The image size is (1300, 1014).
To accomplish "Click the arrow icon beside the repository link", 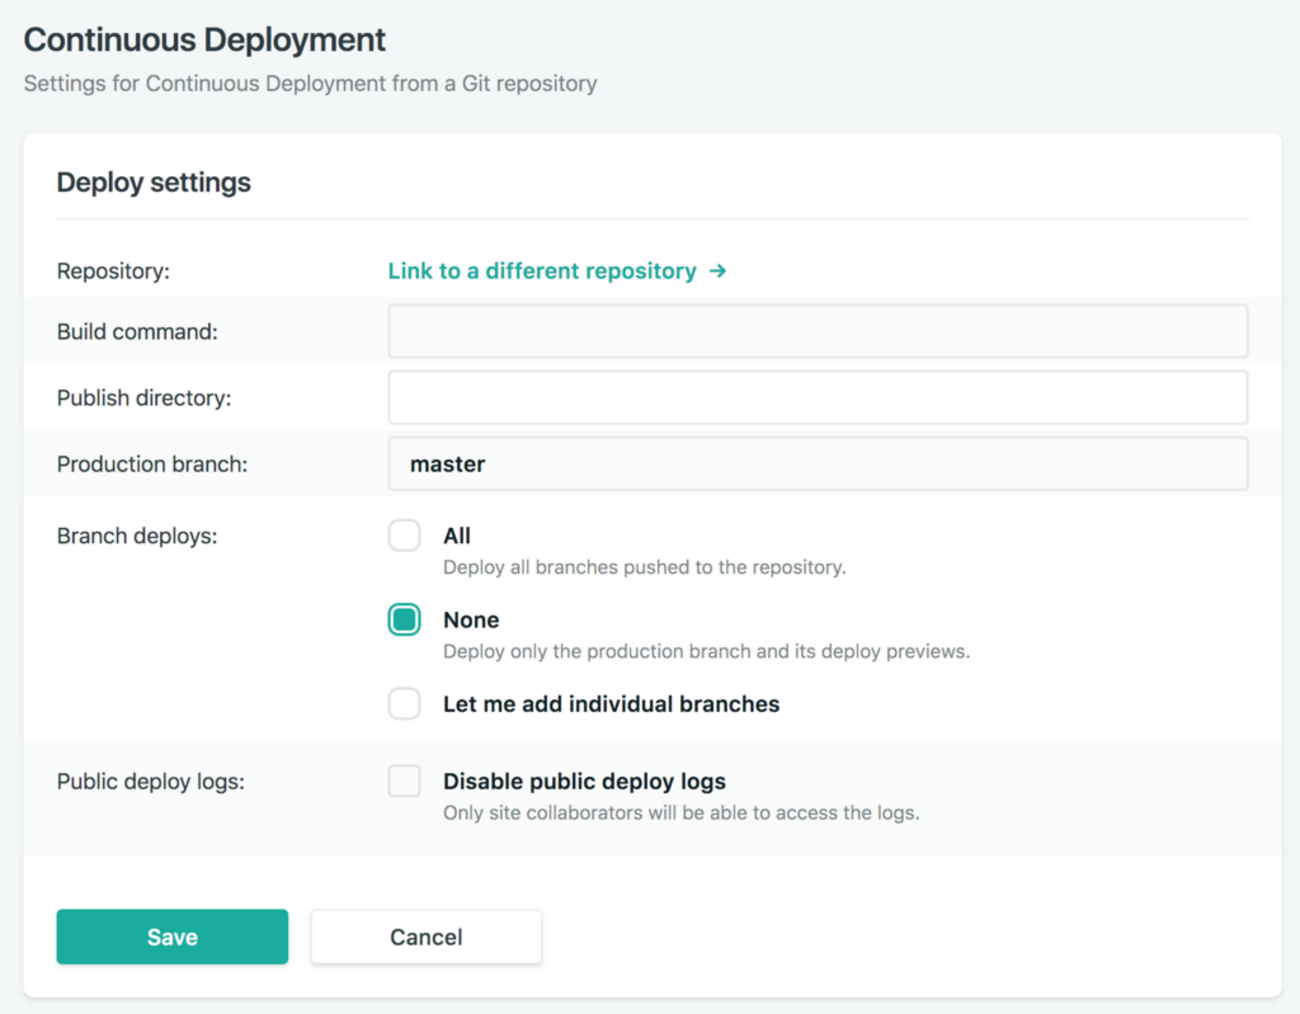I will coord(717,271).
